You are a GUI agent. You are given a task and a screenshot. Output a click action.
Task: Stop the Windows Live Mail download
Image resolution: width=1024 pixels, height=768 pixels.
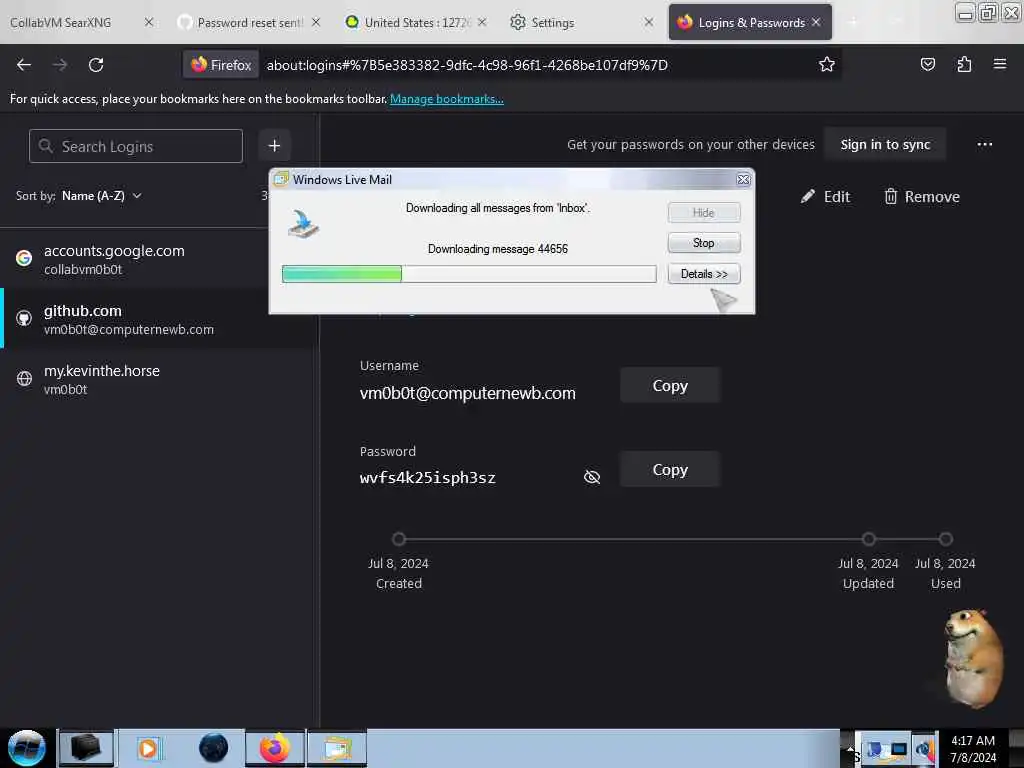point(703,243)
